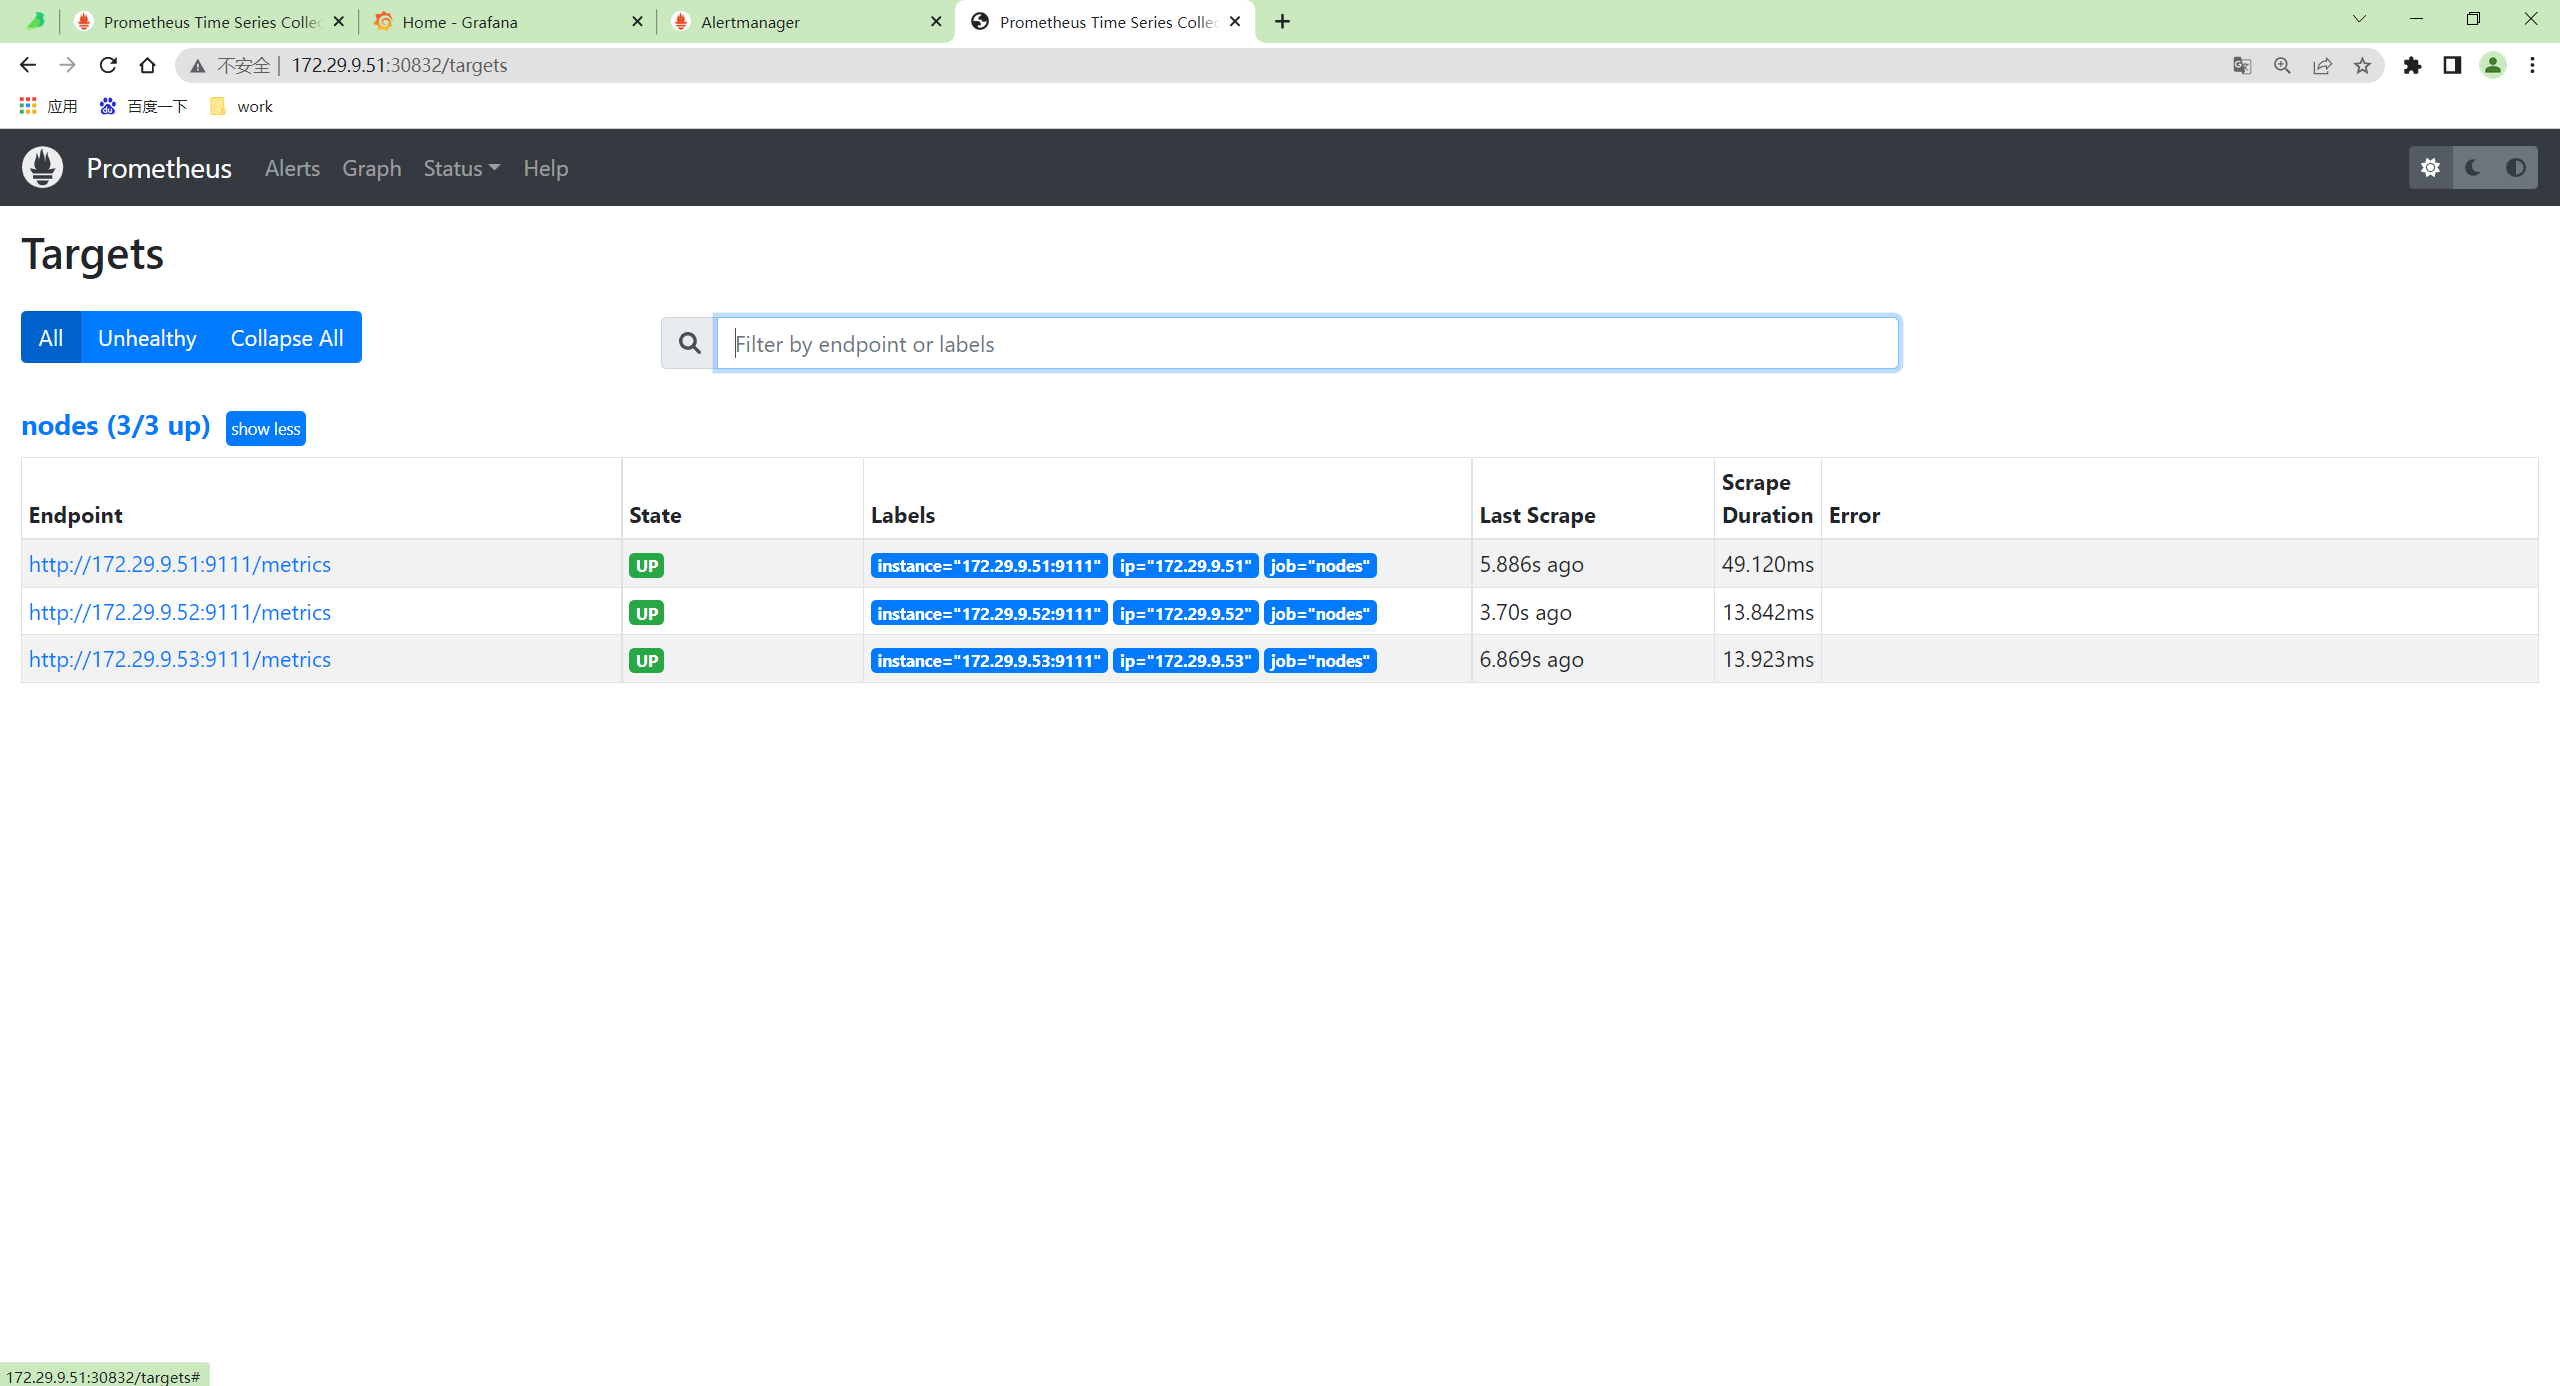Show only Unhealthy targets
The height and width of the screenshot is (1386, 2560).
pyautogui.click(x=147, y=338)
